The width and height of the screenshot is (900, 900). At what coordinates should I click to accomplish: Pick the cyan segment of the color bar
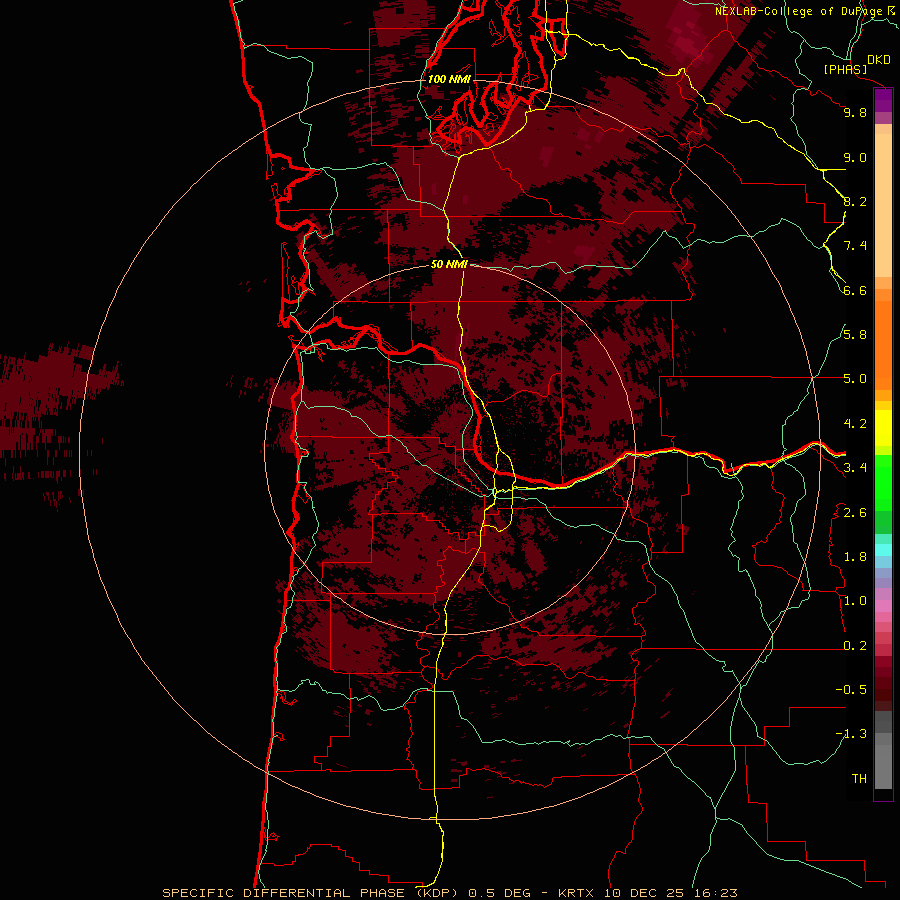883,549
